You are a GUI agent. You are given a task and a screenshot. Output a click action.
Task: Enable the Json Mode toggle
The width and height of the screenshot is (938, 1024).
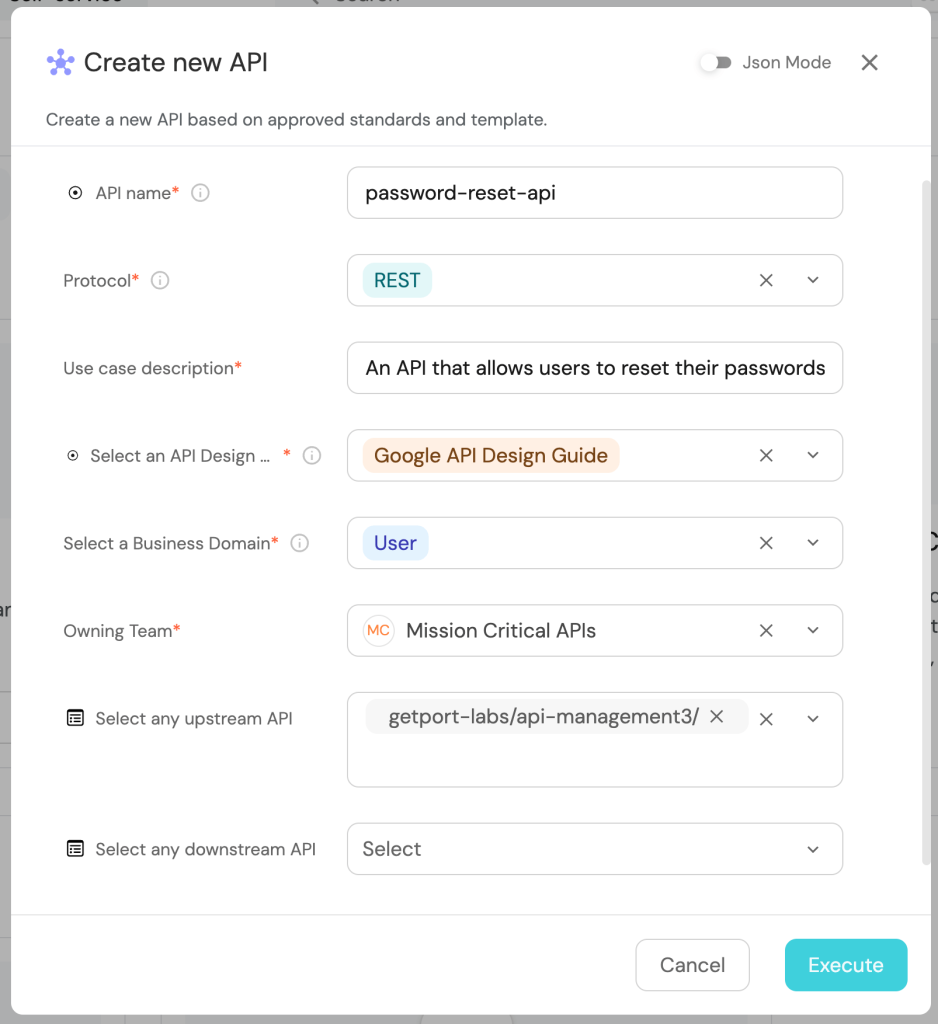click(715, 63)
